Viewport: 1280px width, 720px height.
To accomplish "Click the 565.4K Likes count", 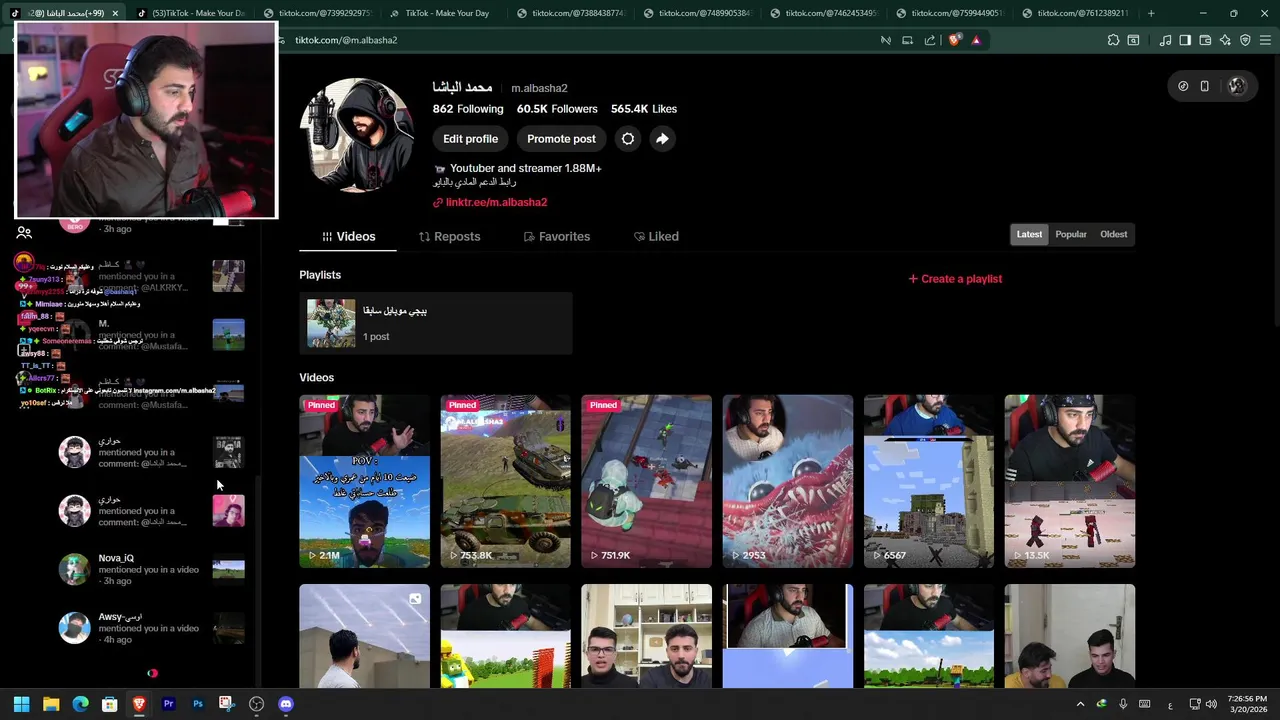I will 644,109.
